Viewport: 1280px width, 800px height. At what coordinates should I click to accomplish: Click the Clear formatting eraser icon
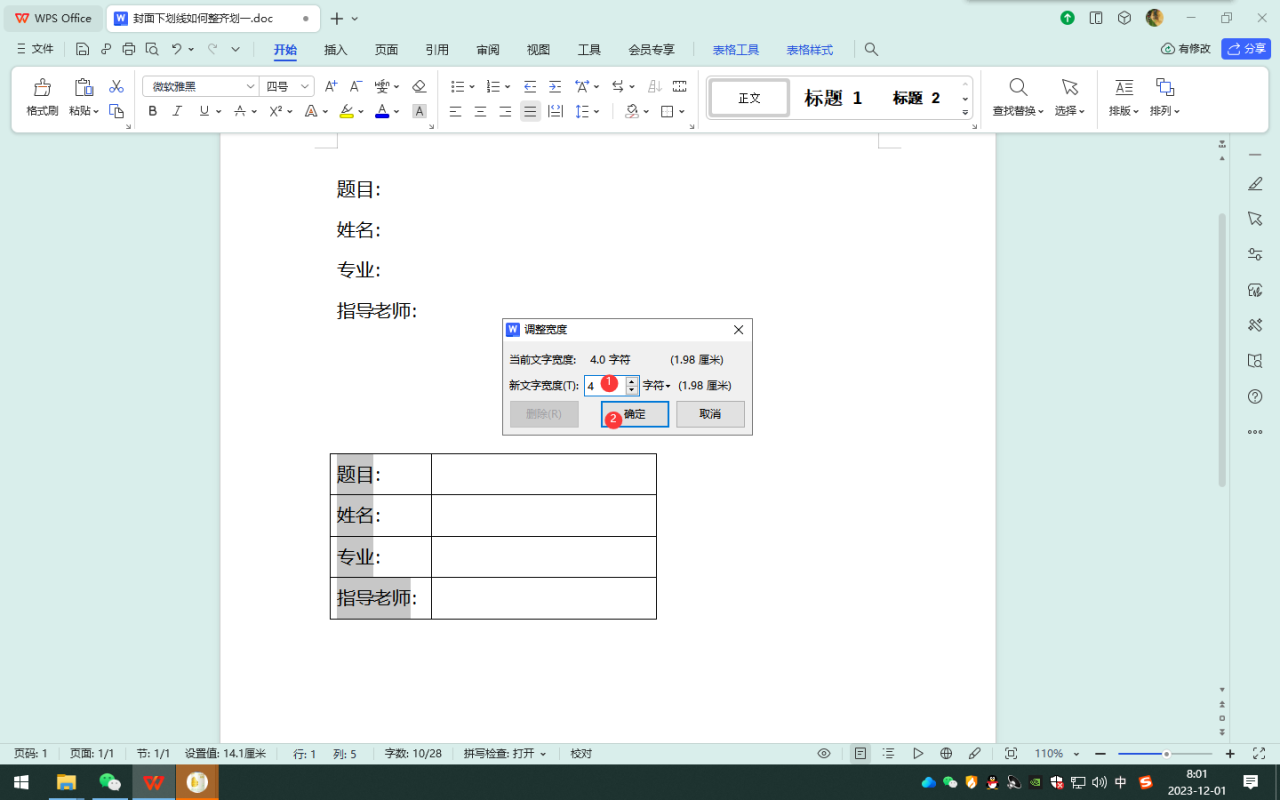419,87
